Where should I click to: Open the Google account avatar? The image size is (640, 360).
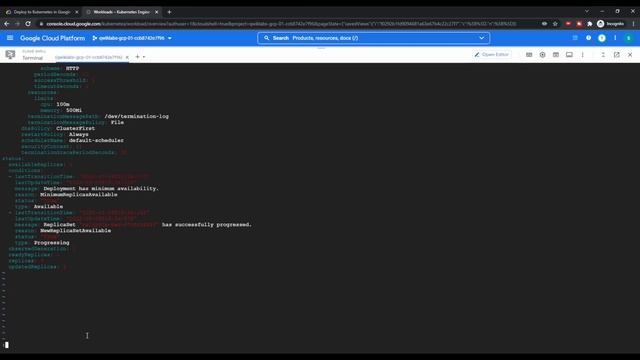pos(629,38)
